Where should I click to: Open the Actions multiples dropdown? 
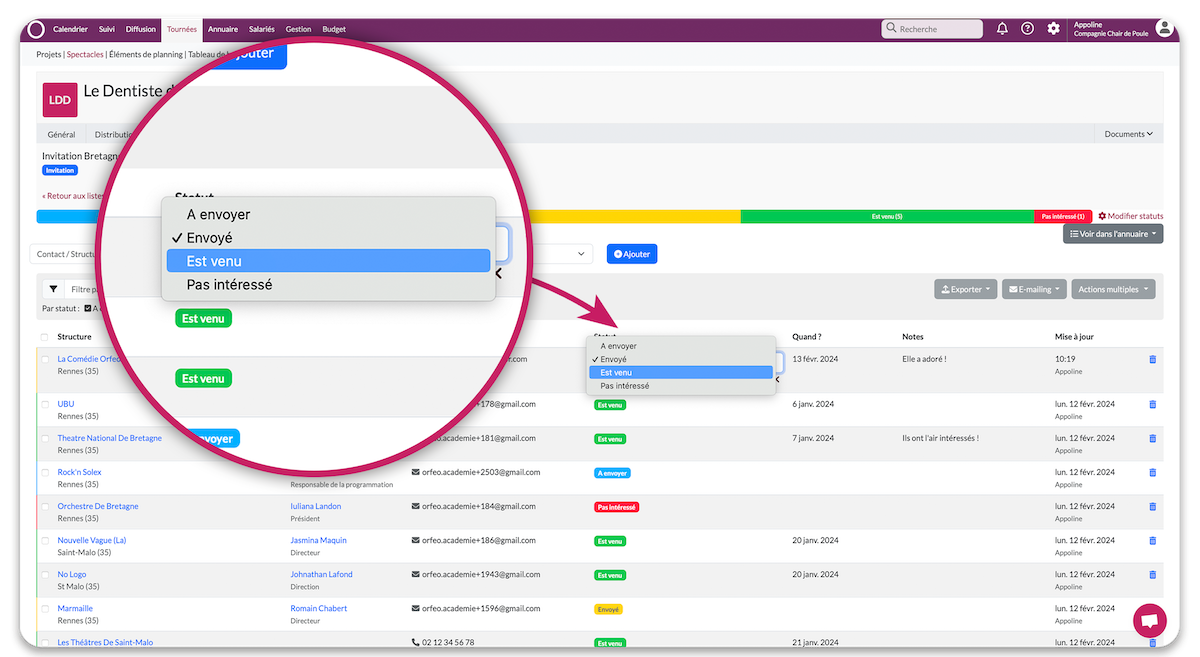pyautogui.click(x=1113, y=289)
